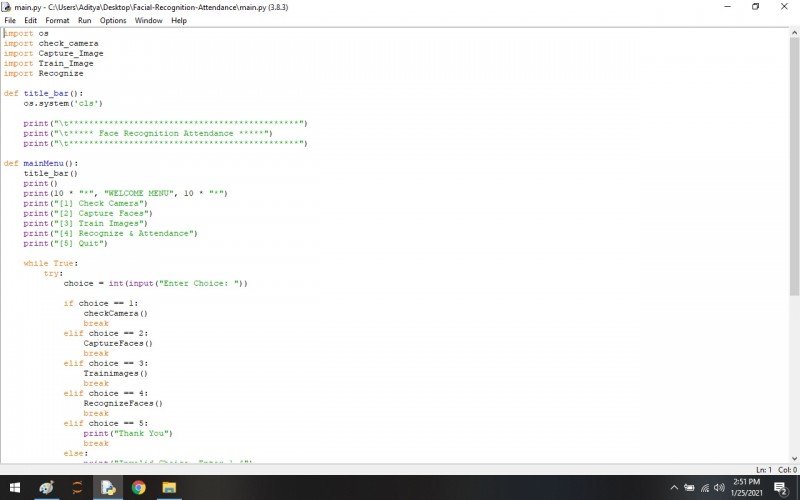The height and width of the screenshot is (500, 800).
Task: Click the 'WELCOME MENU' print line
Action: click(x=126, y=193)
